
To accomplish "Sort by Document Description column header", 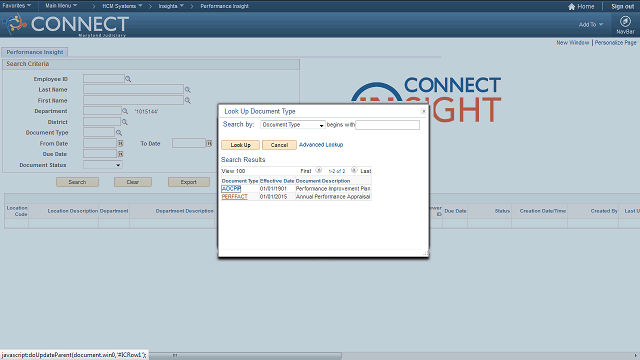I will point(323,181).
